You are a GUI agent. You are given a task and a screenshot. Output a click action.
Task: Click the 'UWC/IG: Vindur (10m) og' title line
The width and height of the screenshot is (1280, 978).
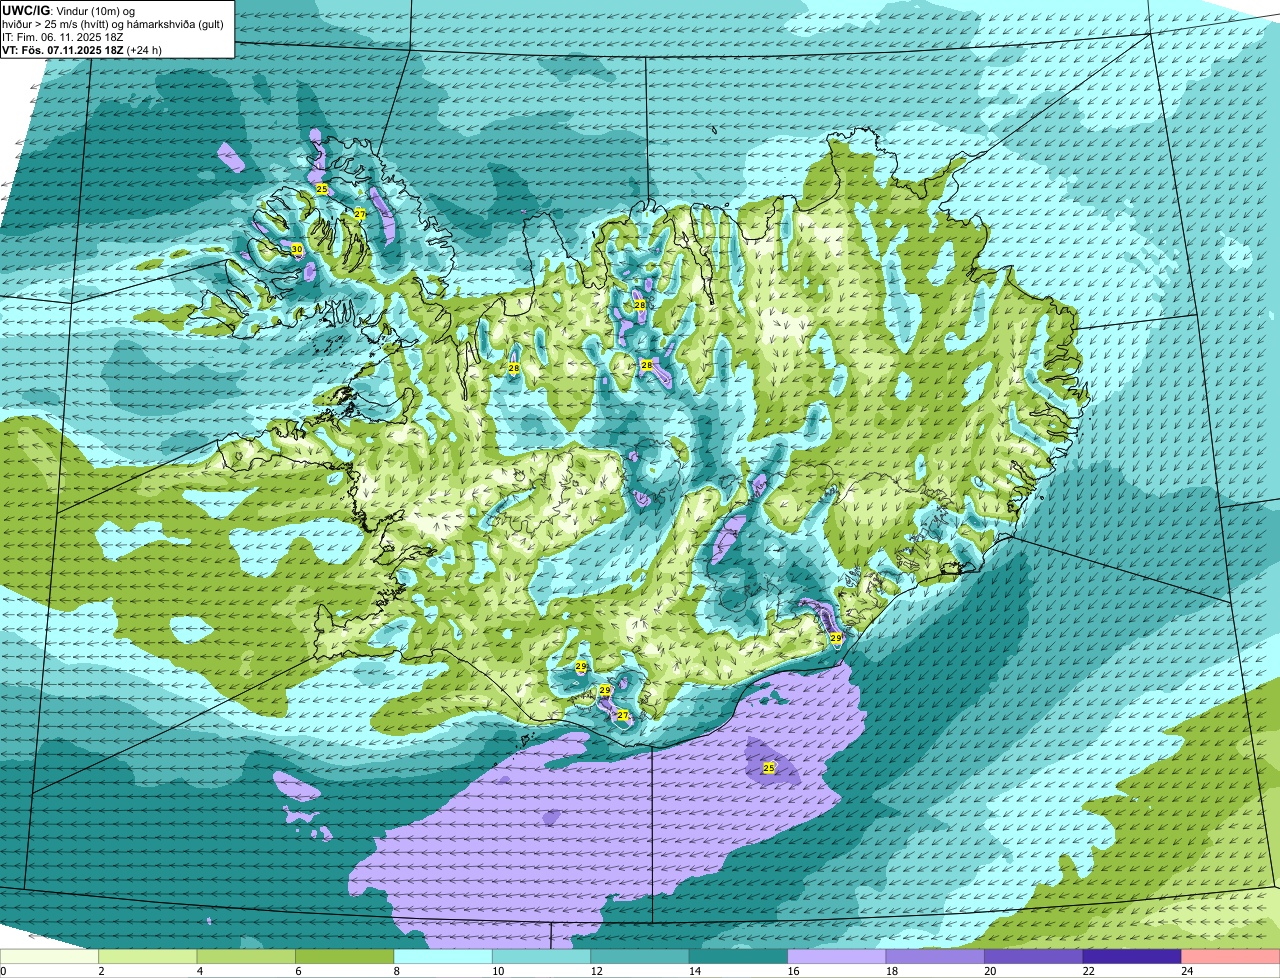coord(69,10)
